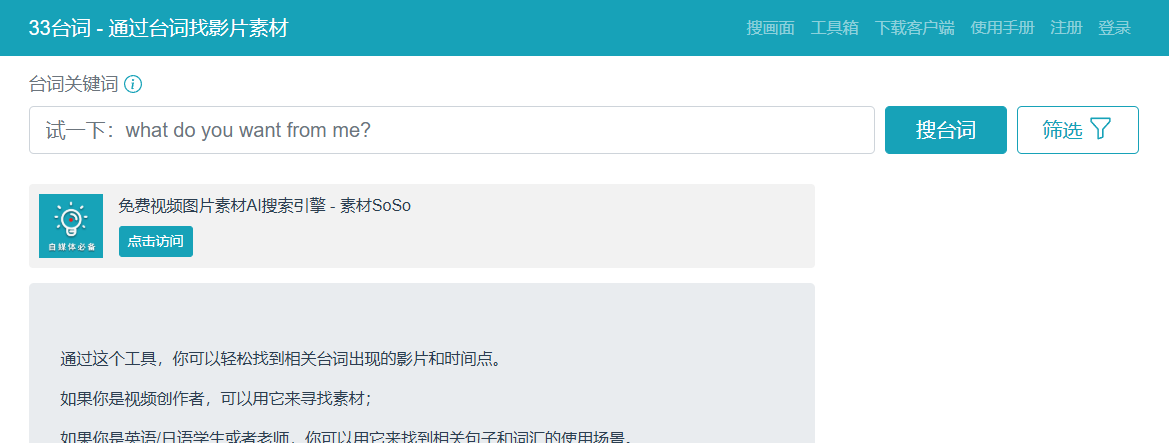Click the line starting 如果你是视频创作者
1169x443 pixels.
[215, 398]
